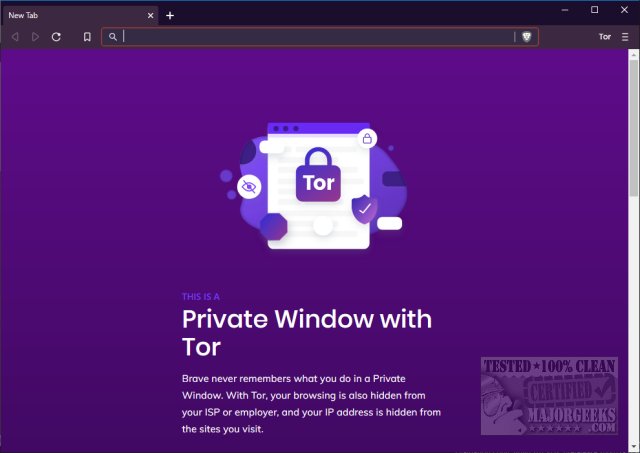Click the small padlock circle in illustration
The width and height of the screenshot is (640, 453).
367,139
